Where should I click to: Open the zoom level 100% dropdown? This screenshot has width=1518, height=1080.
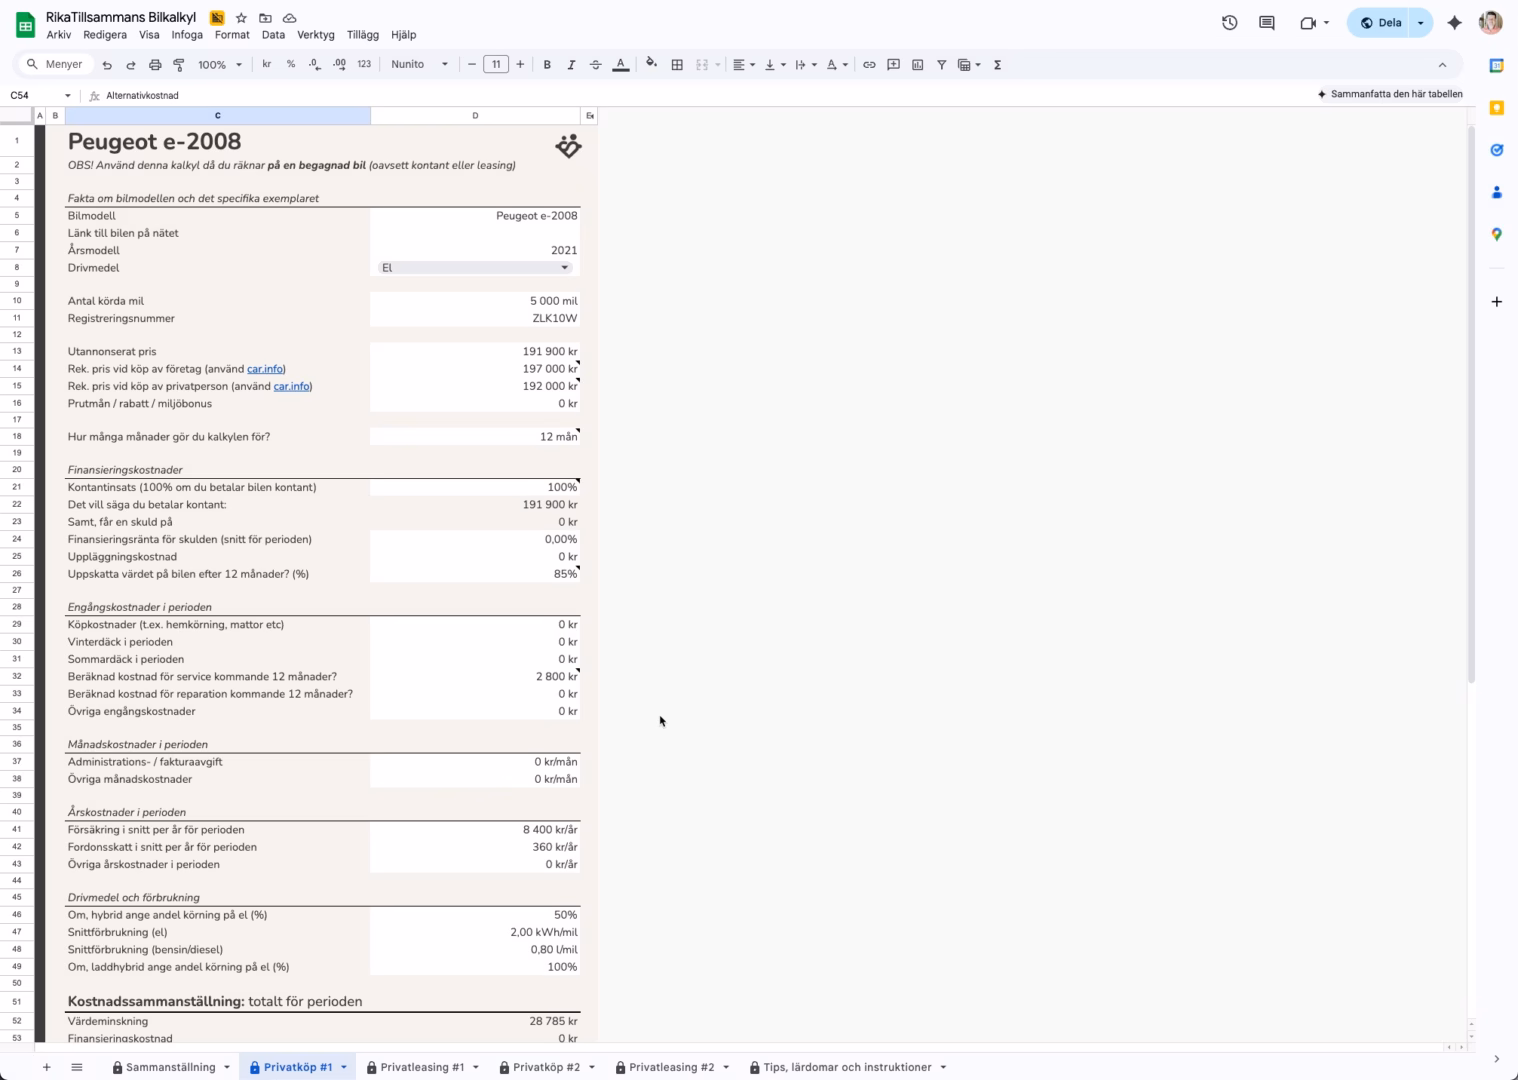[220, 65]
